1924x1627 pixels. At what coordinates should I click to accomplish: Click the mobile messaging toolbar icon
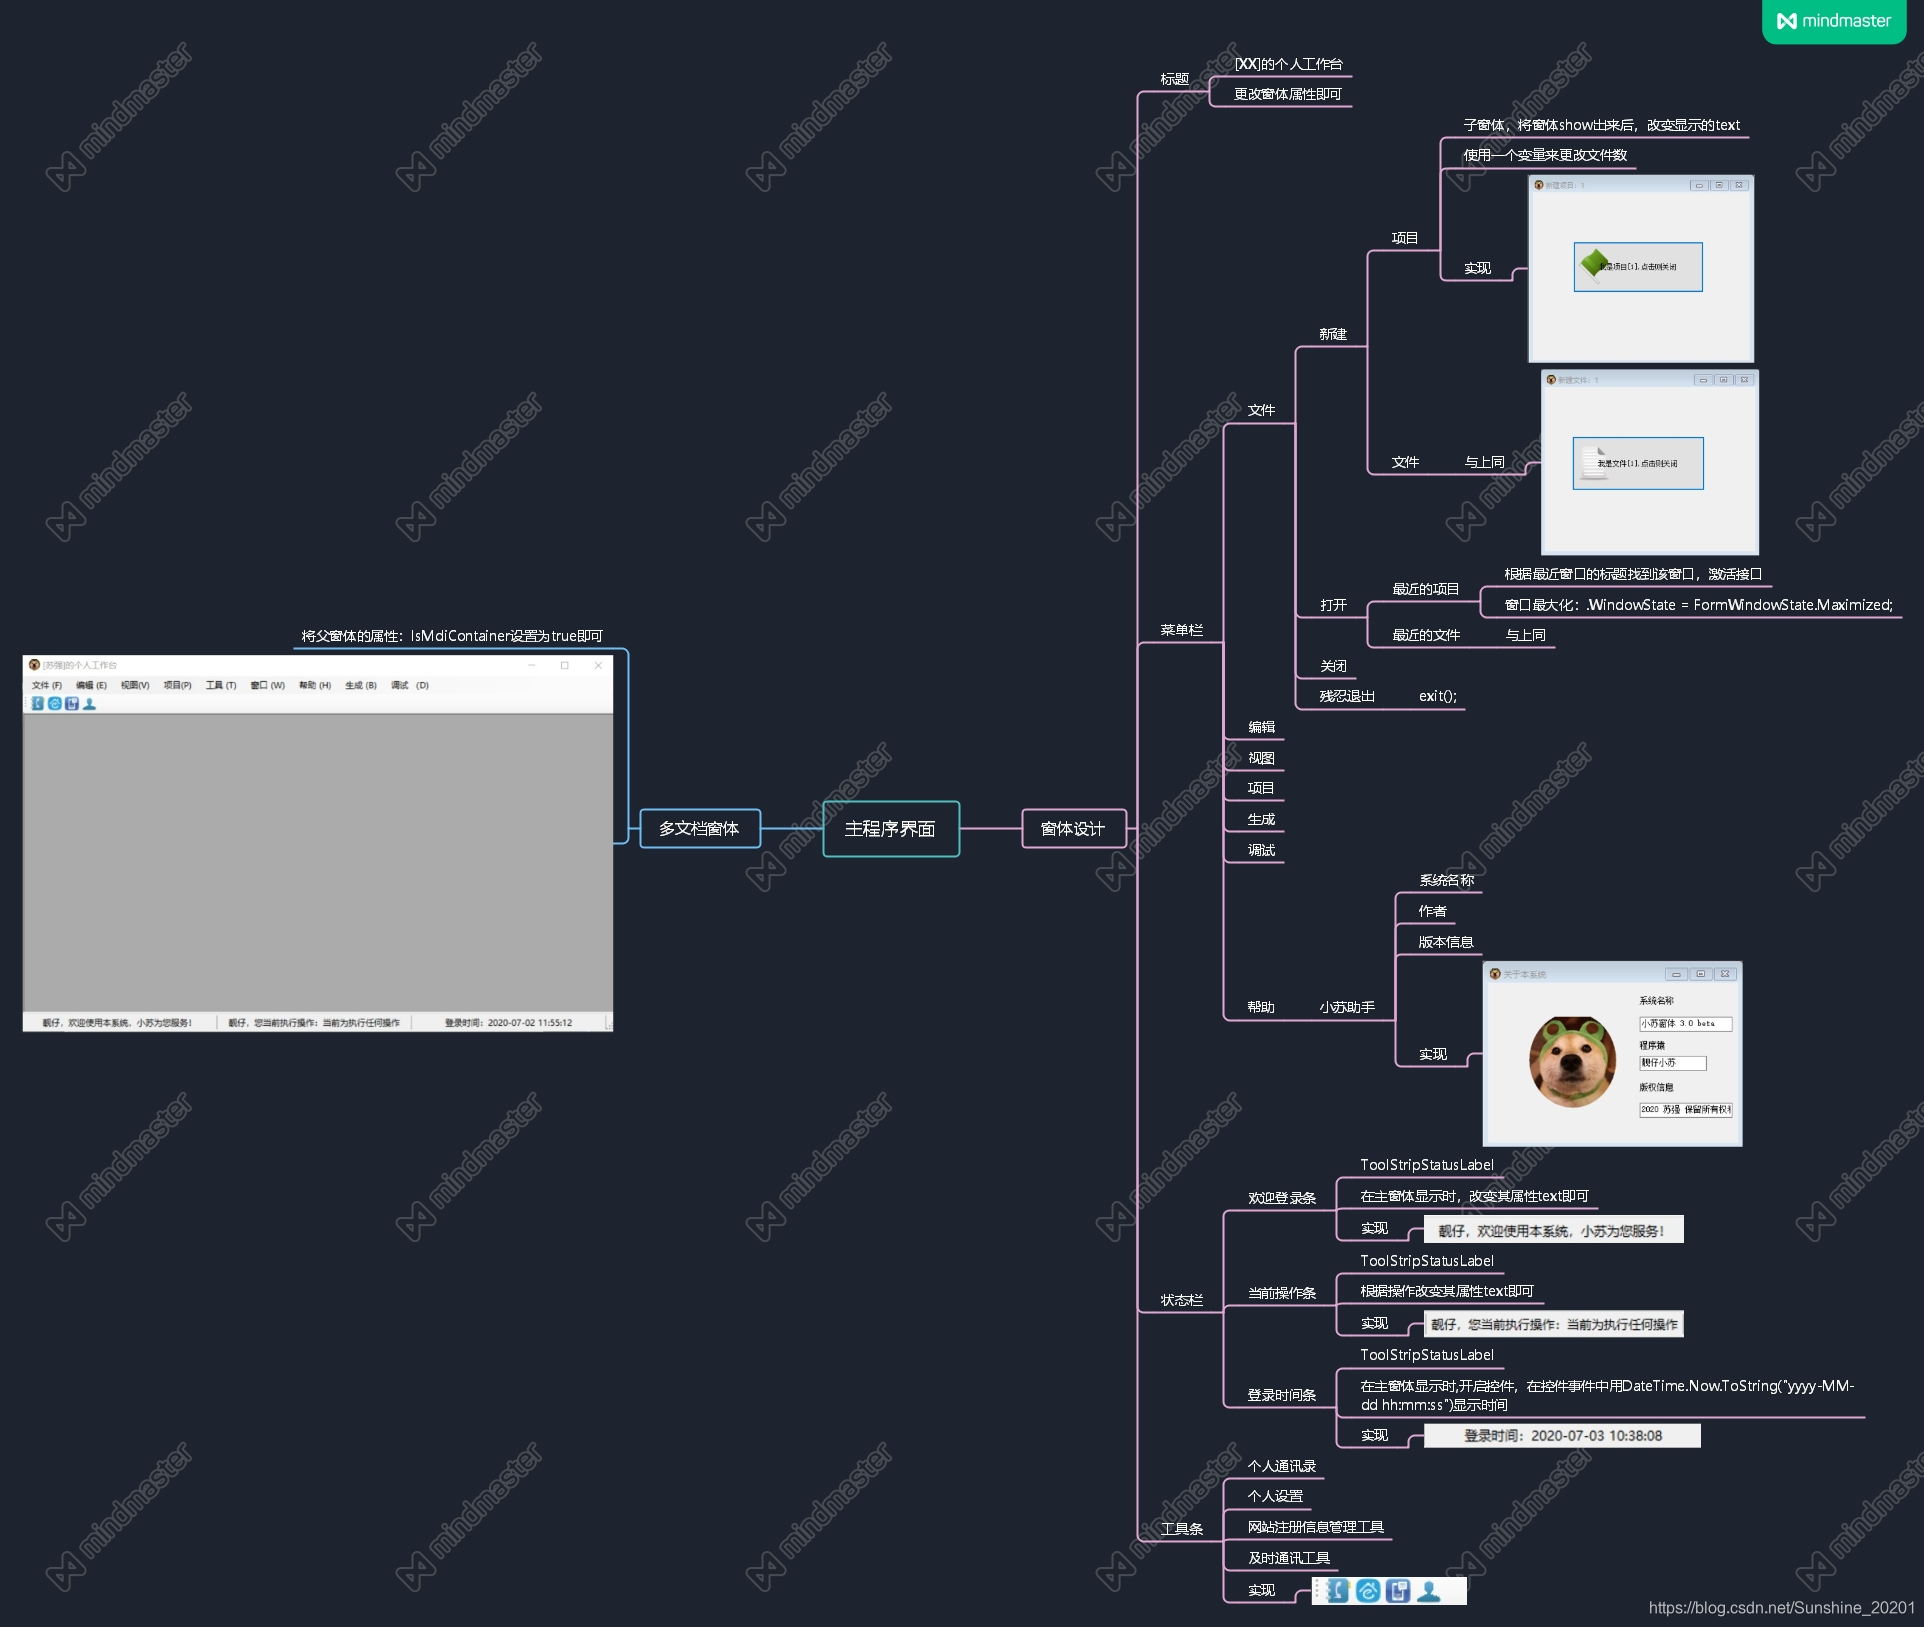click(x=1398, y=1591)
